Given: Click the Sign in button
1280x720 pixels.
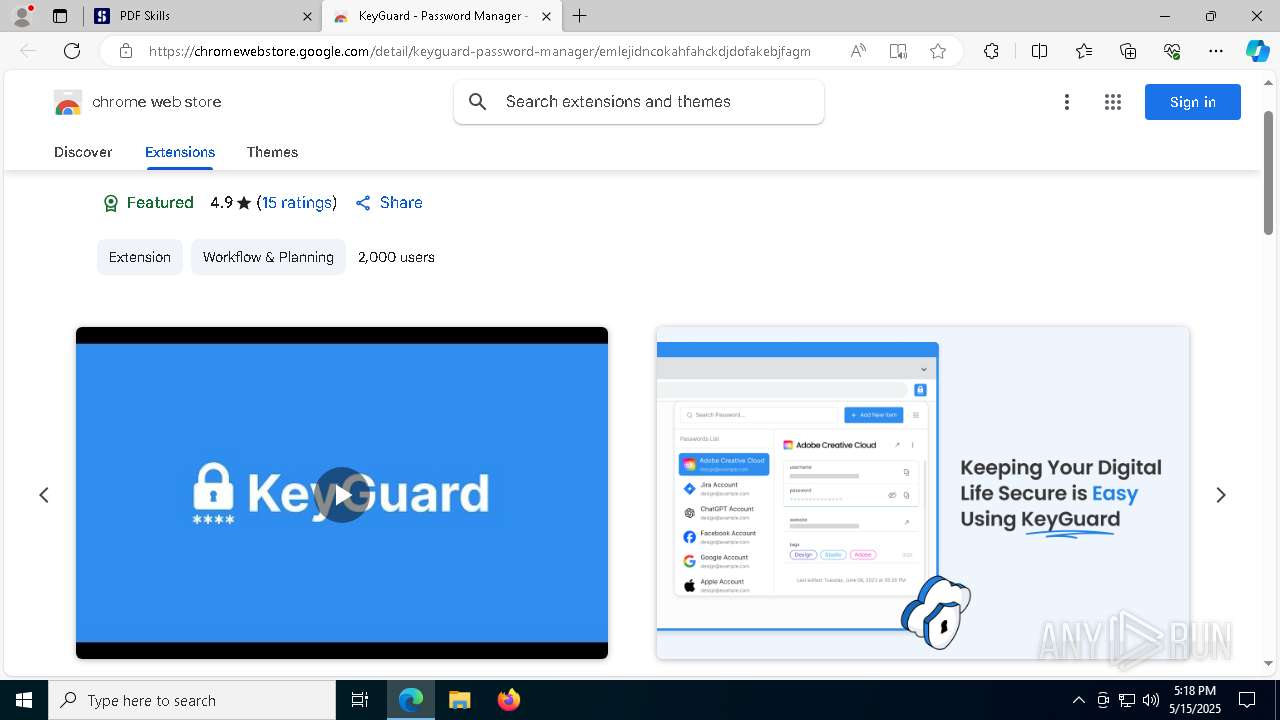Looking at the screenshot, I should pyautogui.click(x=1193, y=102).
